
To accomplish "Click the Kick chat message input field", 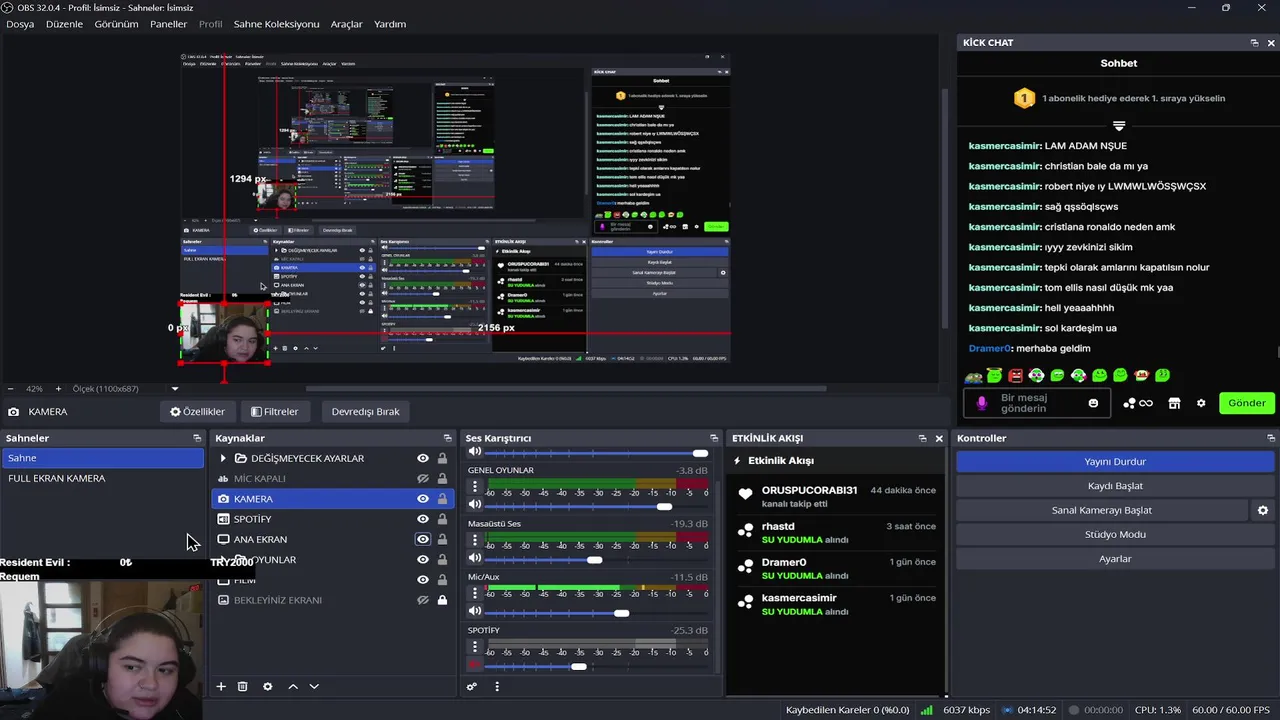I will tap(1036, 403).
